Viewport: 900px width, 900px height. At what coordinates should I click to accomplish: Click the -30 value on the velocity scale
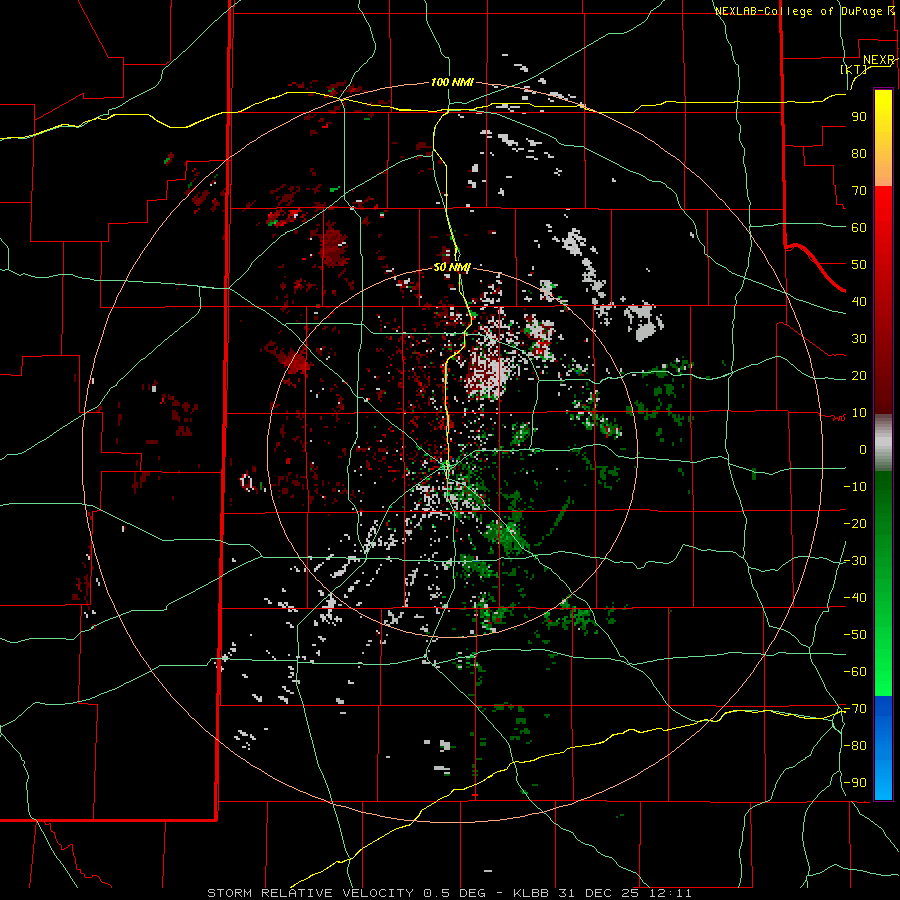point(855,561)
